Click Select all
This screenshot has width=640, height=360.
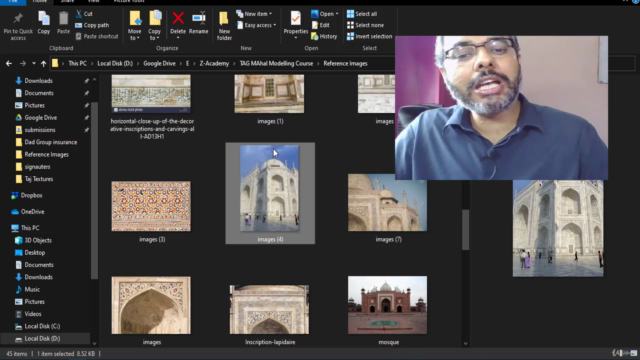[x=362, y=14]
